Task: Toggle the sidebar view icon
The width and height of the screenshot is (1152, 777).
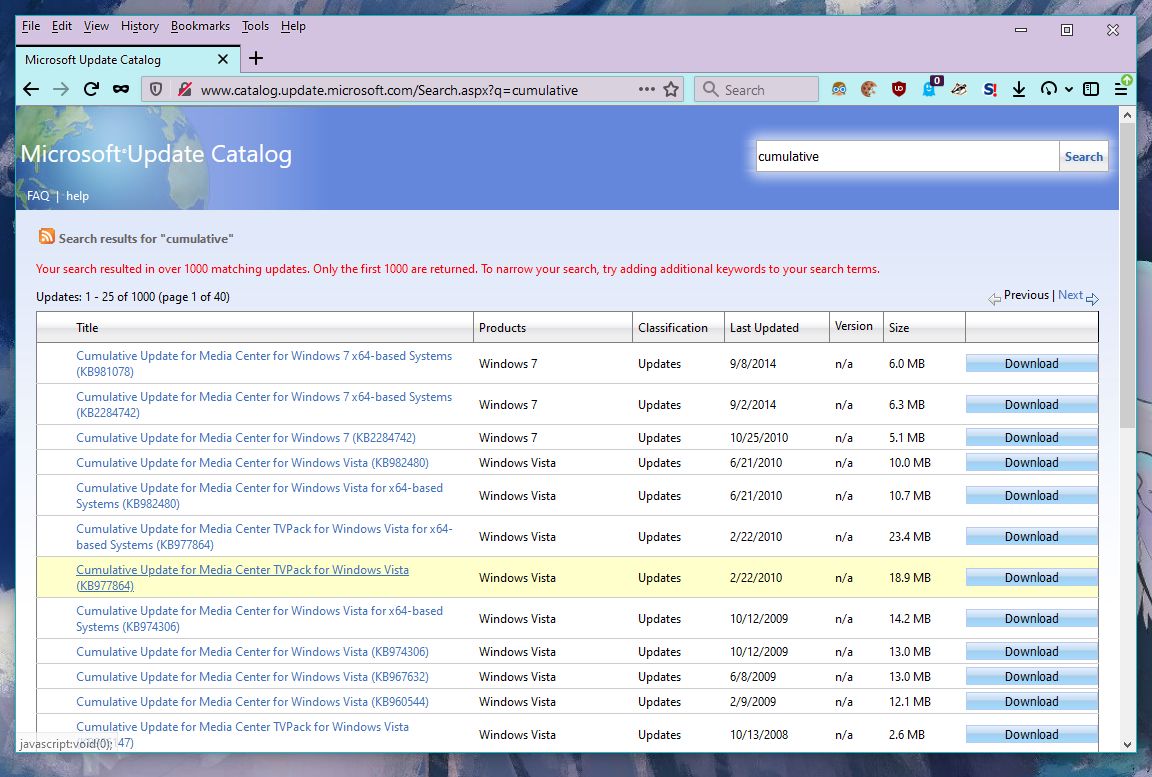Action: click(x=1090, y=89)
